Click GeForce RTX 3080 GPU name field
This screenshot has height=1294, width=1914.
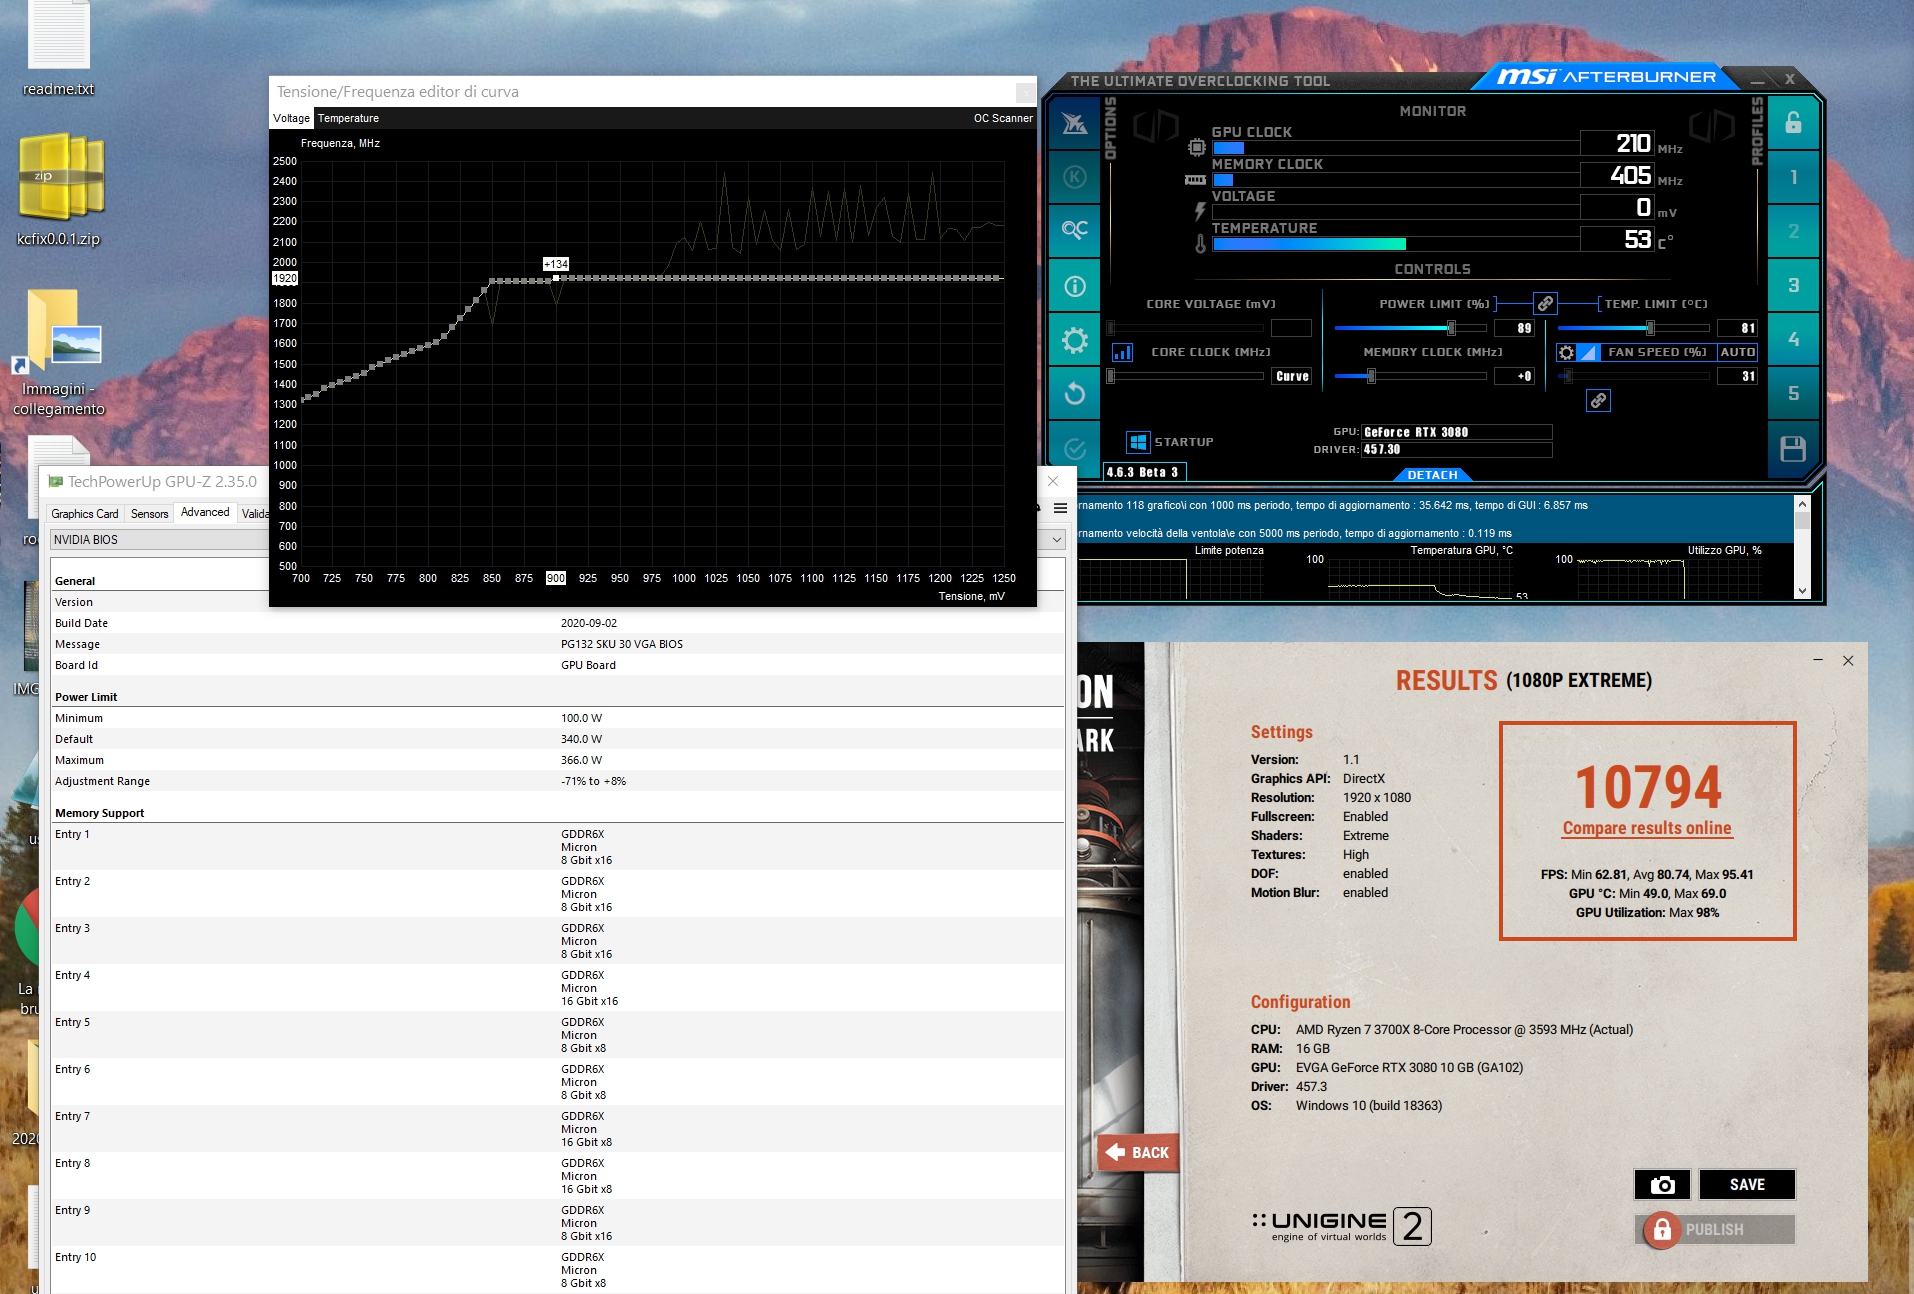pos(1456,432)
